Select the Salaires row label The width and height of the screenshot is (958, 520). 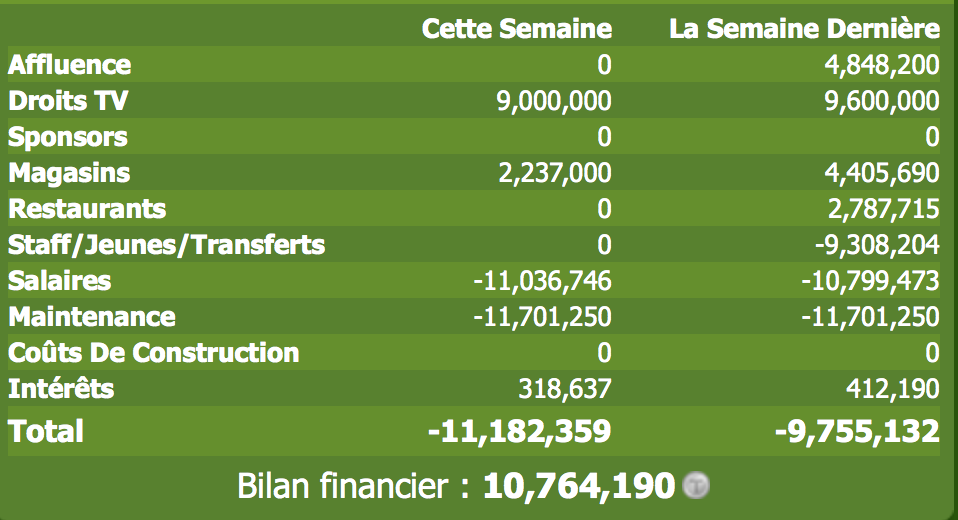59,281
